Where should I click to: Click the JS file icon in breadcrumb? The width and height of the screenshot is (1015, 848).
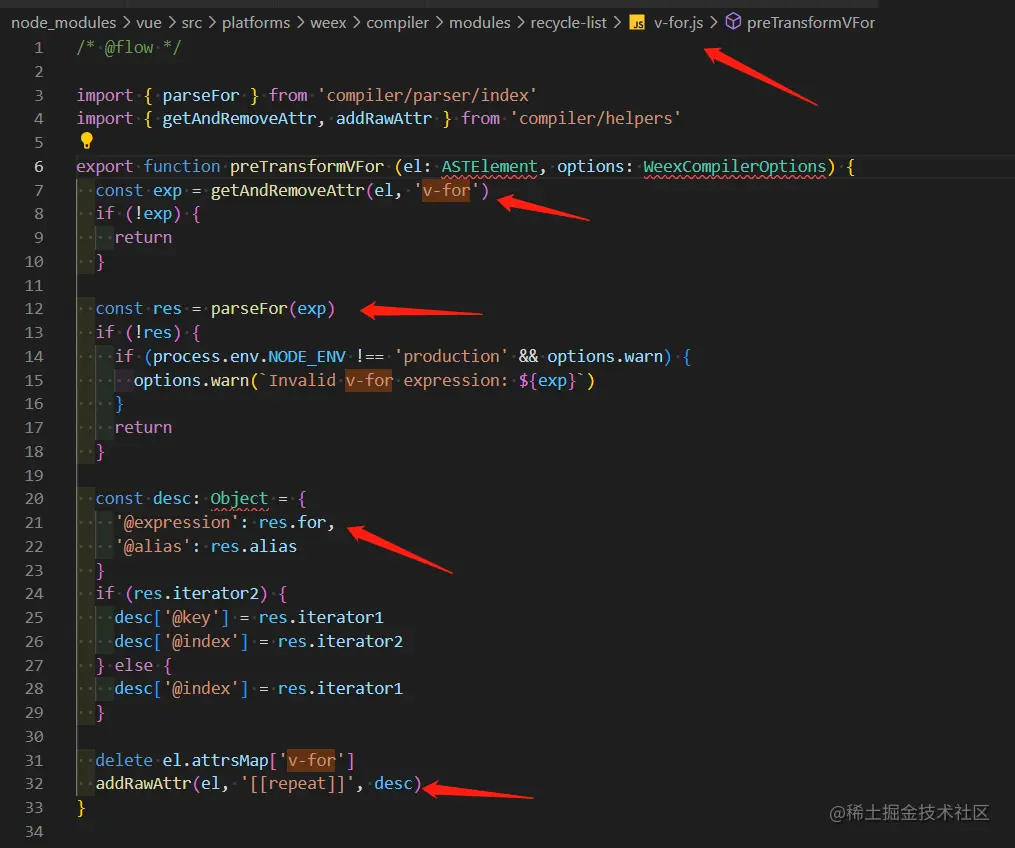click(x=638, y=23)
